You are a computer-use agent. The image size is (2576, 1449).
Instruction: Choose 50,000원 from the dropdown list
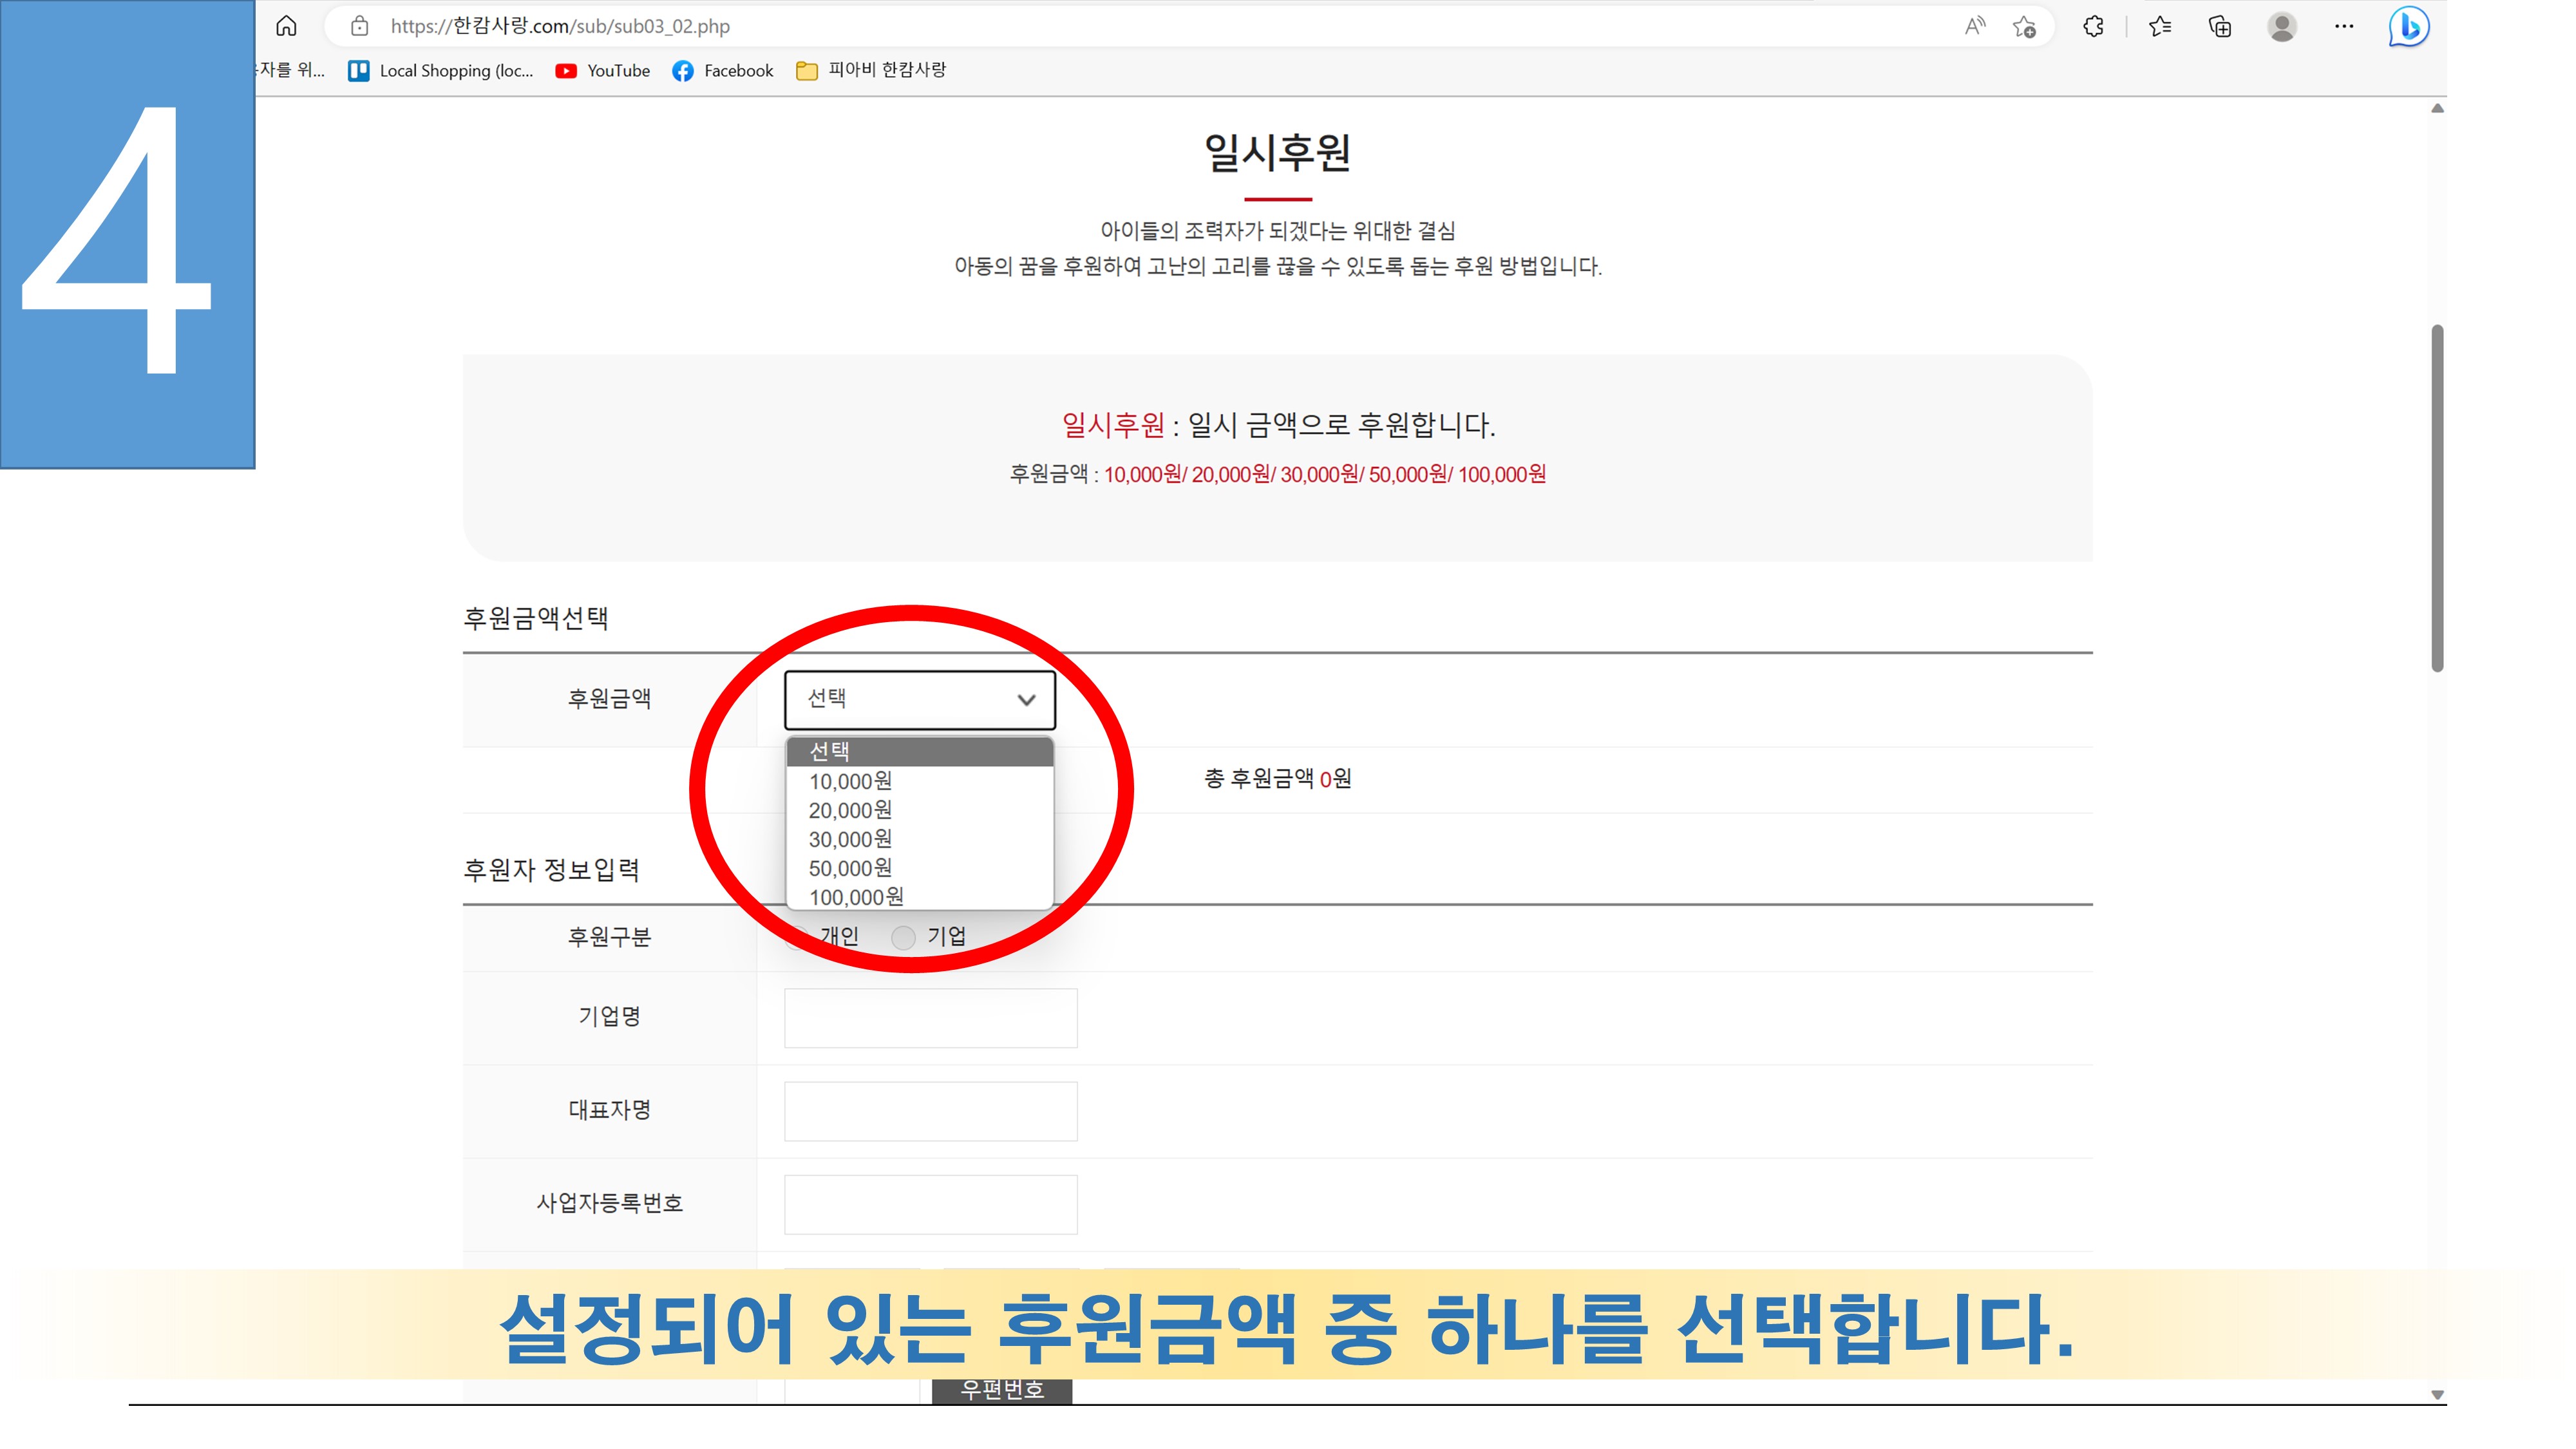(x=850, y=868)
